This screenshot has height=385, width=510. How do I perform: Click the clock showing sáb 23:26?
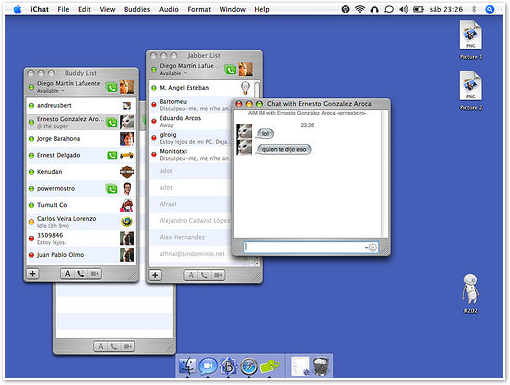coord(446,9)
